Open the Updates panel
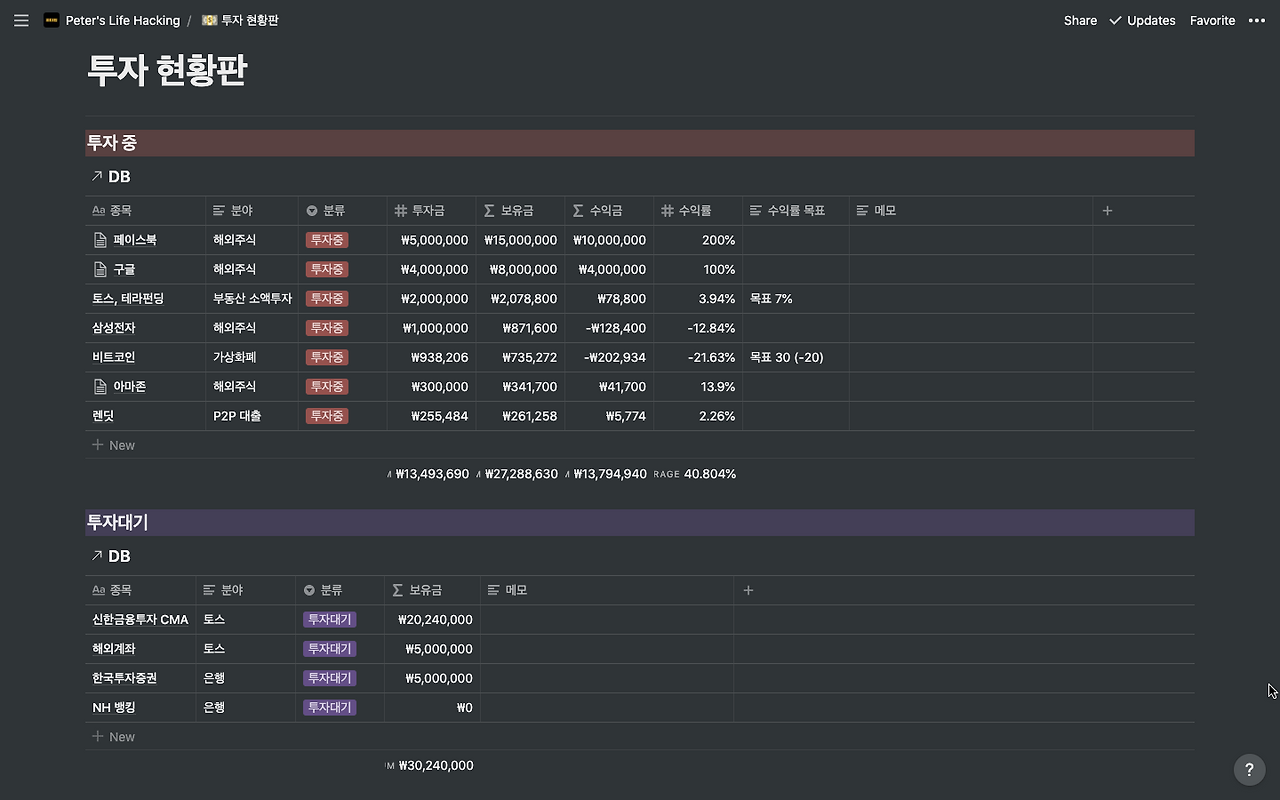Image resolution: width=1280 pixels, height=800 pixels. coord(1151,20)
